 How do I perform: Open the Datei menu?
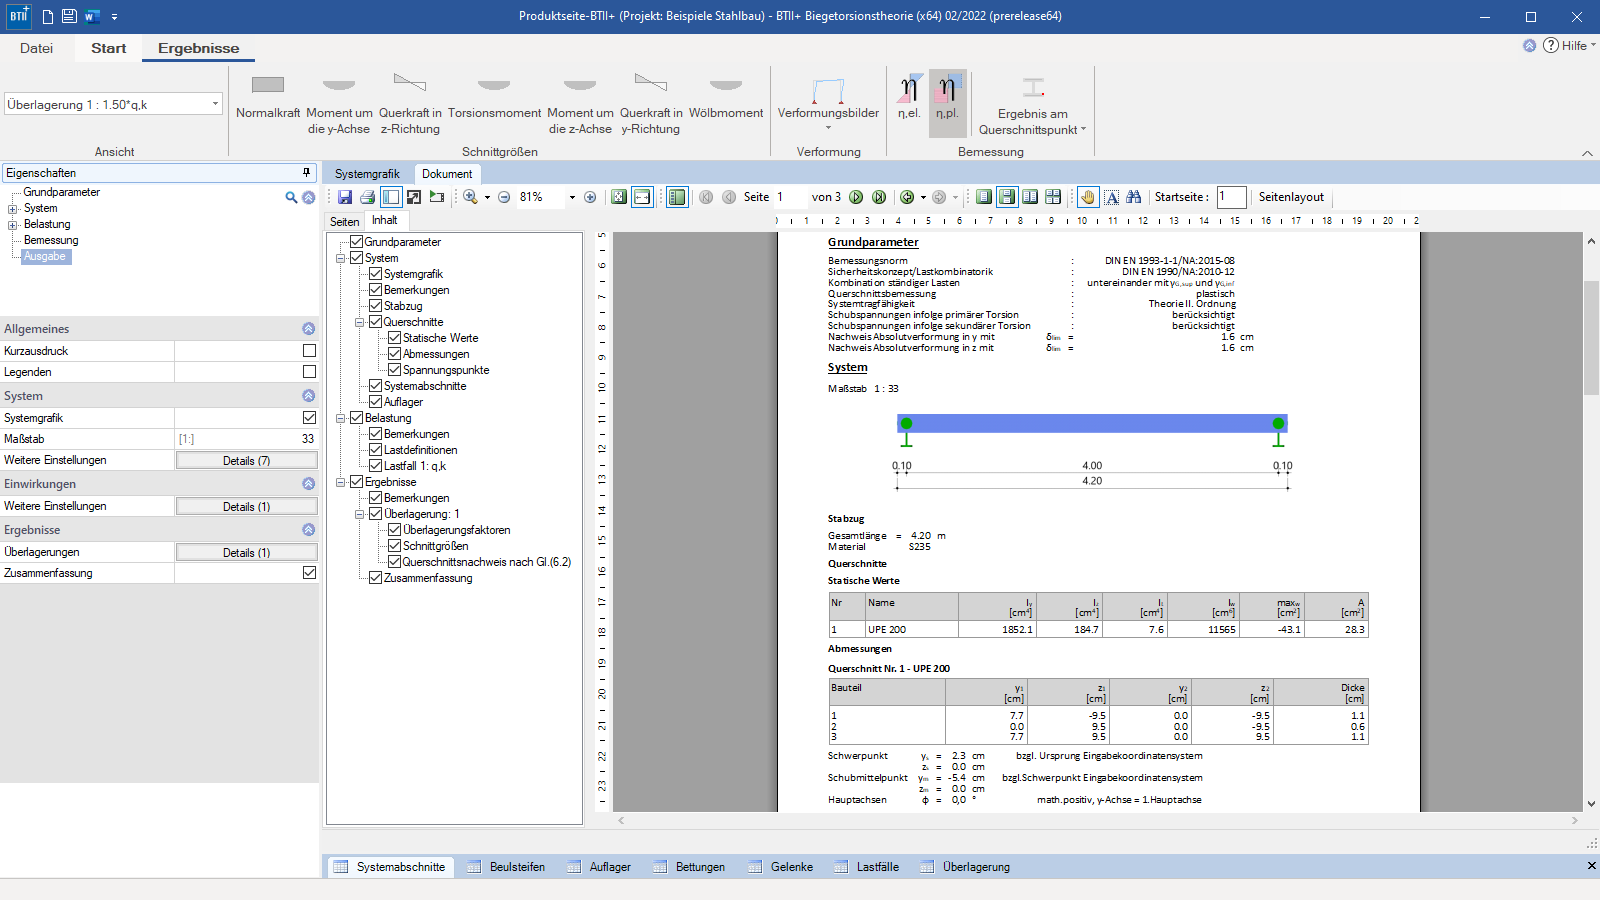pyautogui.click(x=36, y=48)
